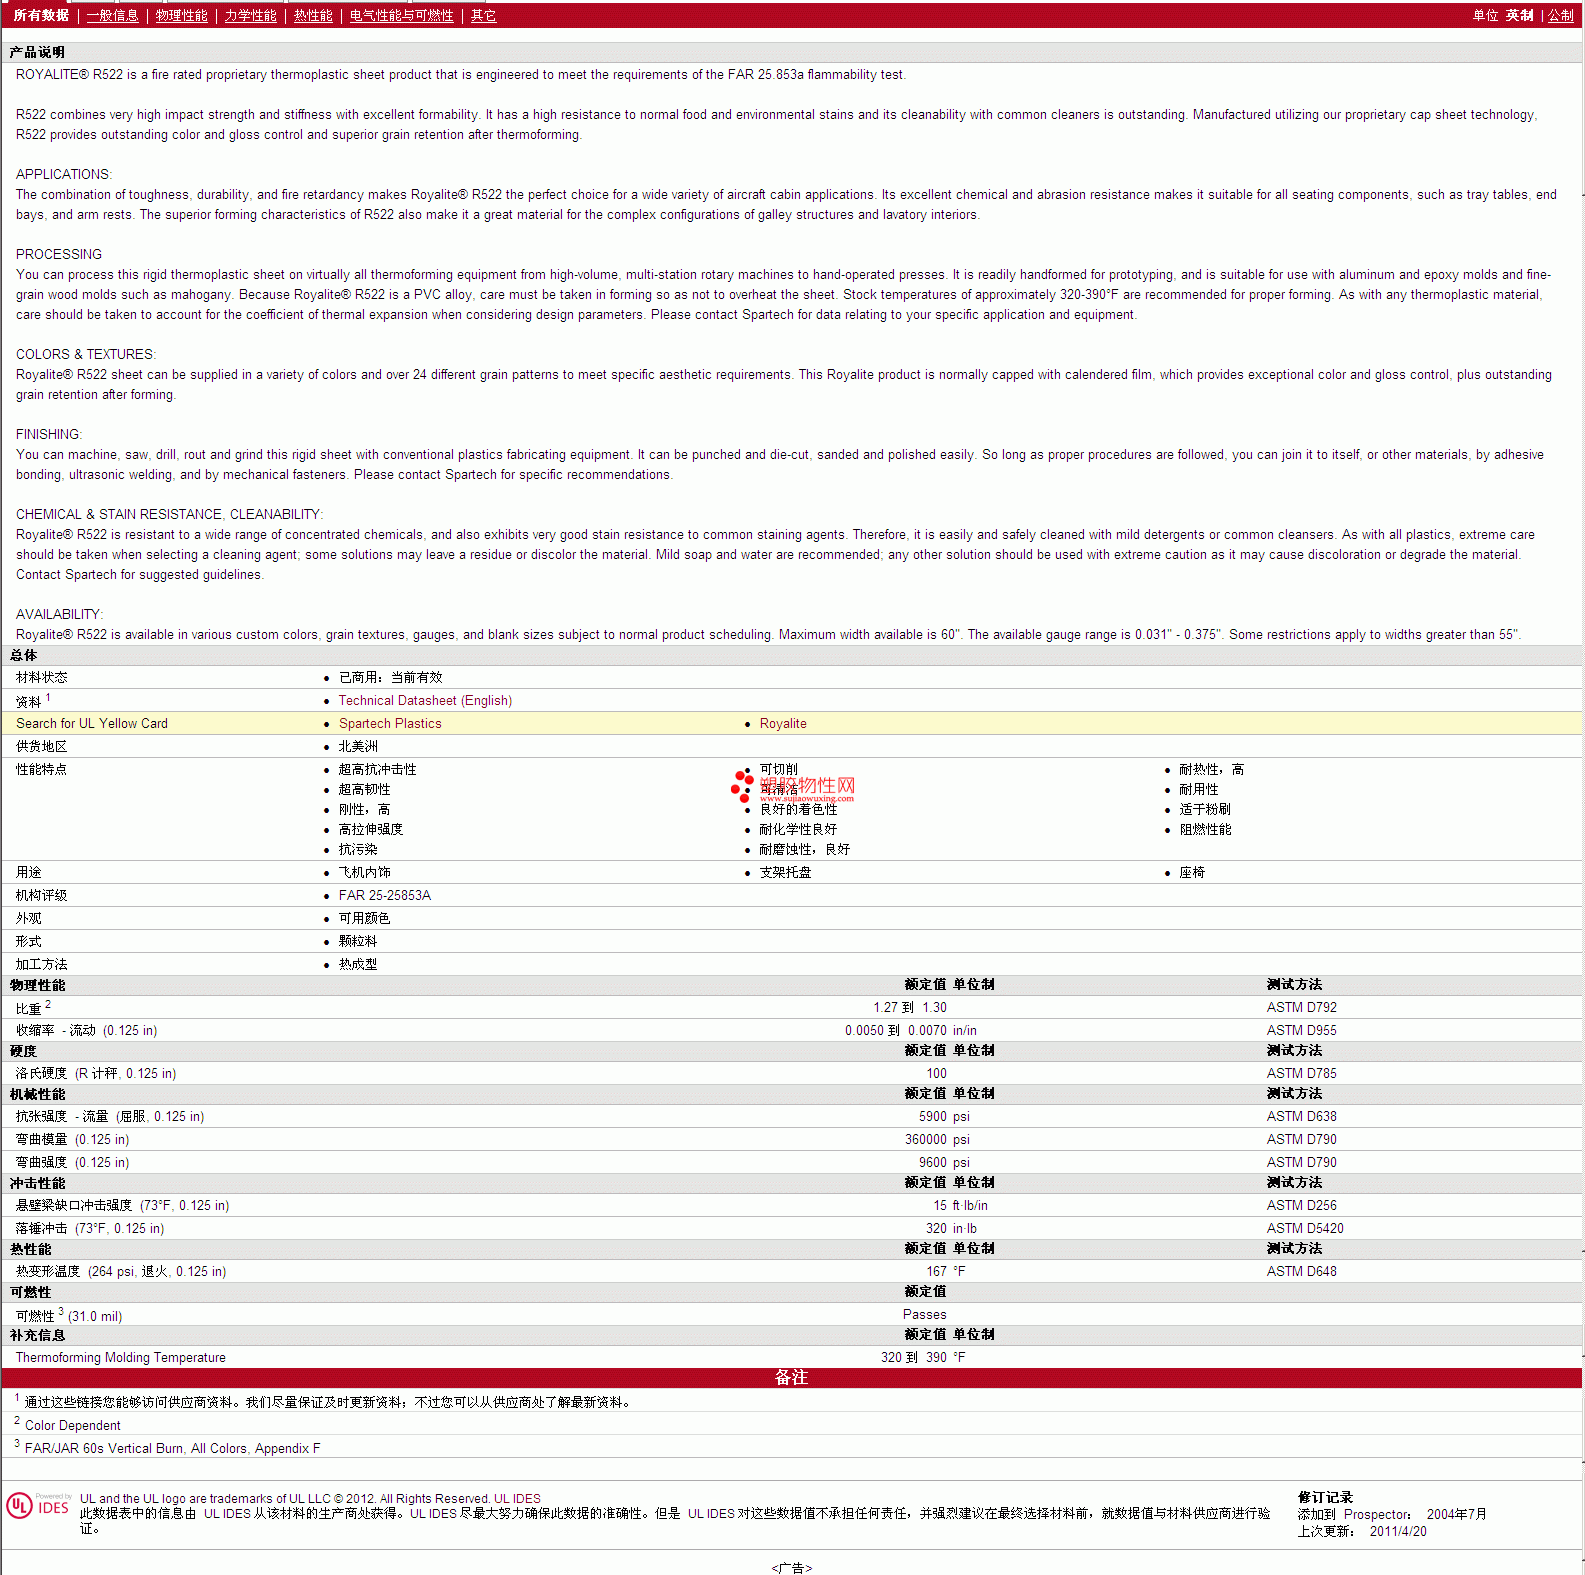The image size is (1585, 1575).
Task: Click the 'ASTM D785' test method
Action: tap(1301, 1074)
